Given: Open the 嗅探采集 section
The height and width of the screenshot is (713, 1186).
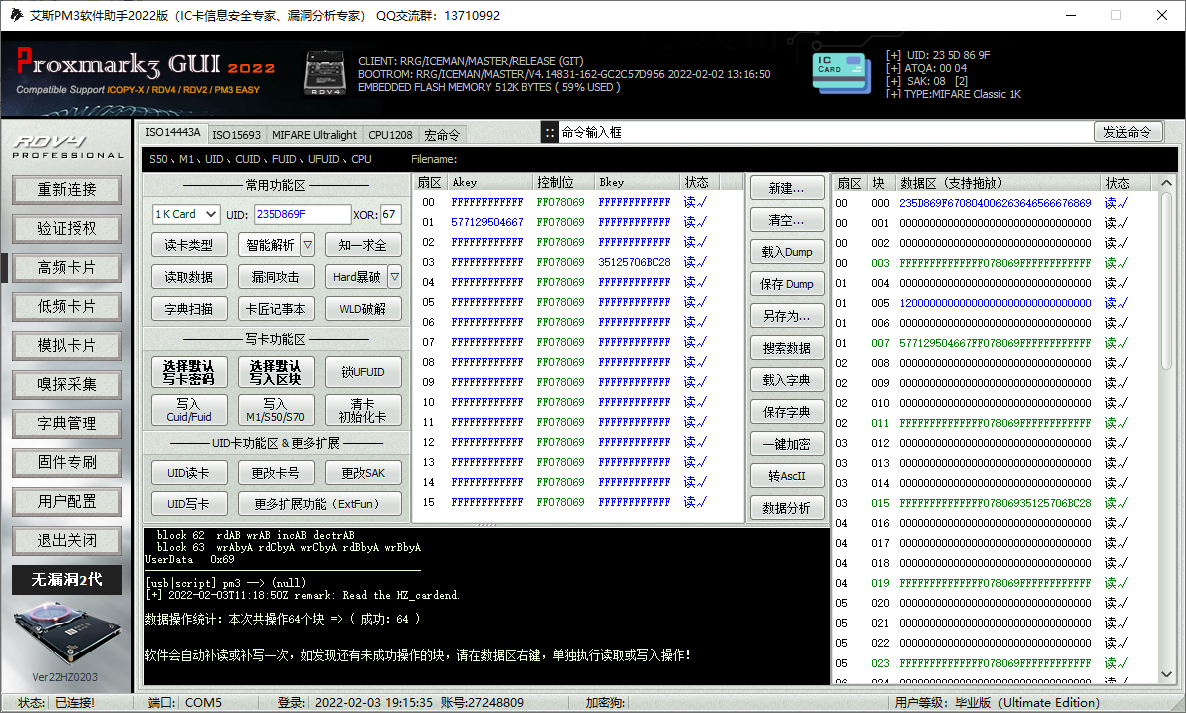Looking at the screenshot, I should 67,384.
